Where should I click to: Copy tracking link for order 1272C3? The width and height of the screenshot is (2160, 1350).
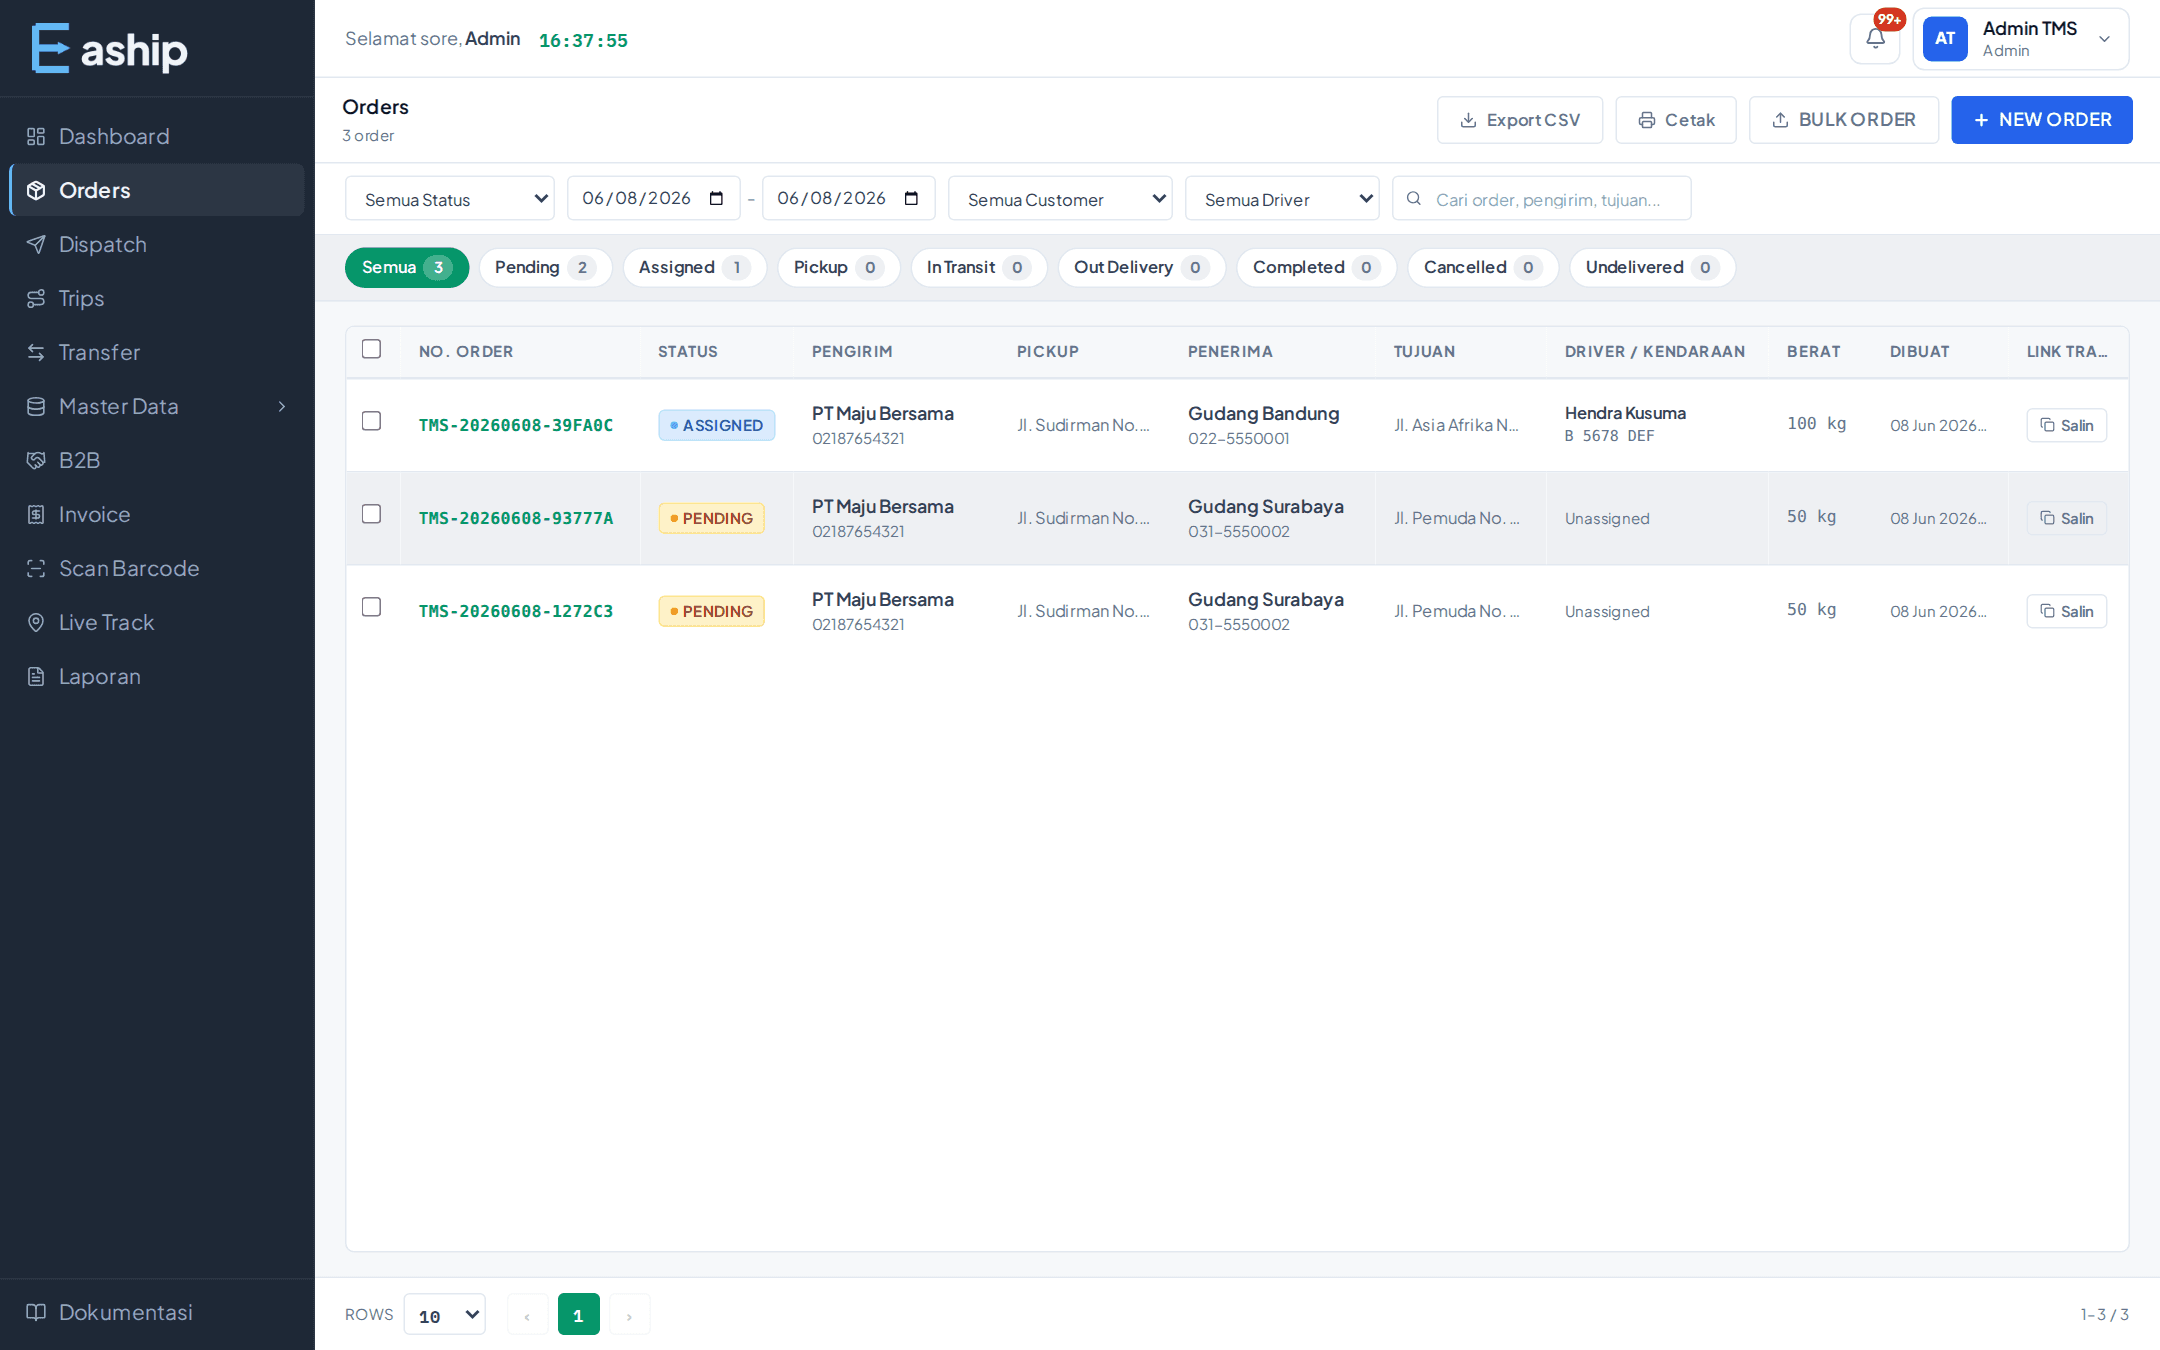tap(2066, 611)
